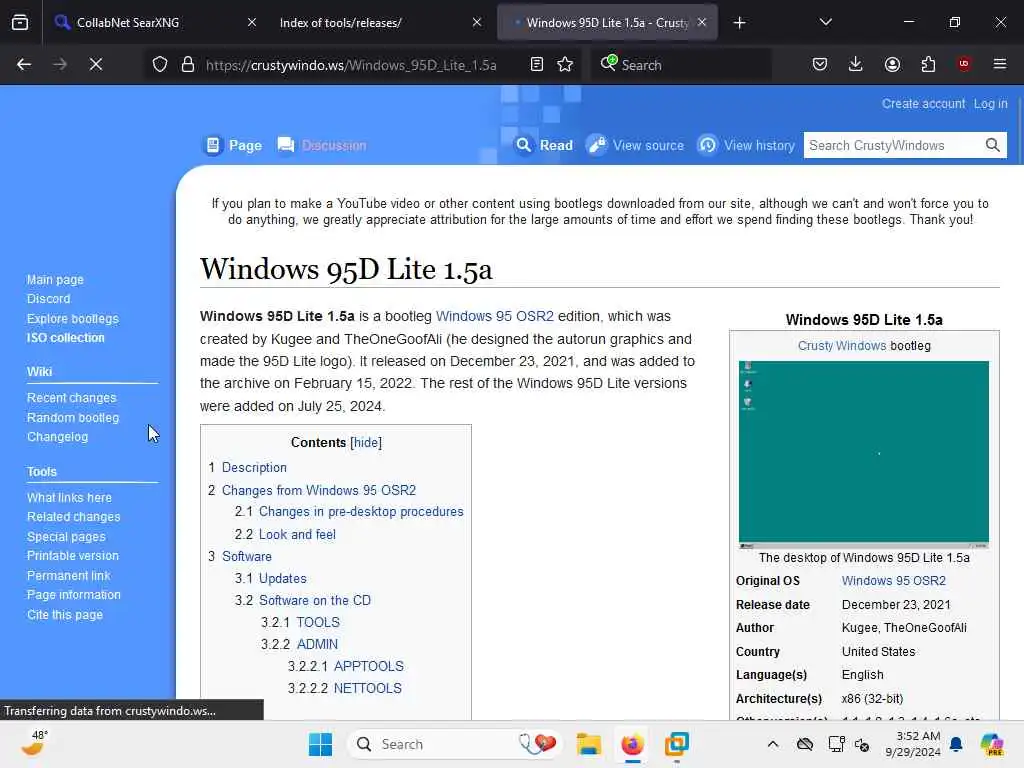Open Cite this page link
1024x768 pixels.
pyautogui.click(x=65, y=615)
